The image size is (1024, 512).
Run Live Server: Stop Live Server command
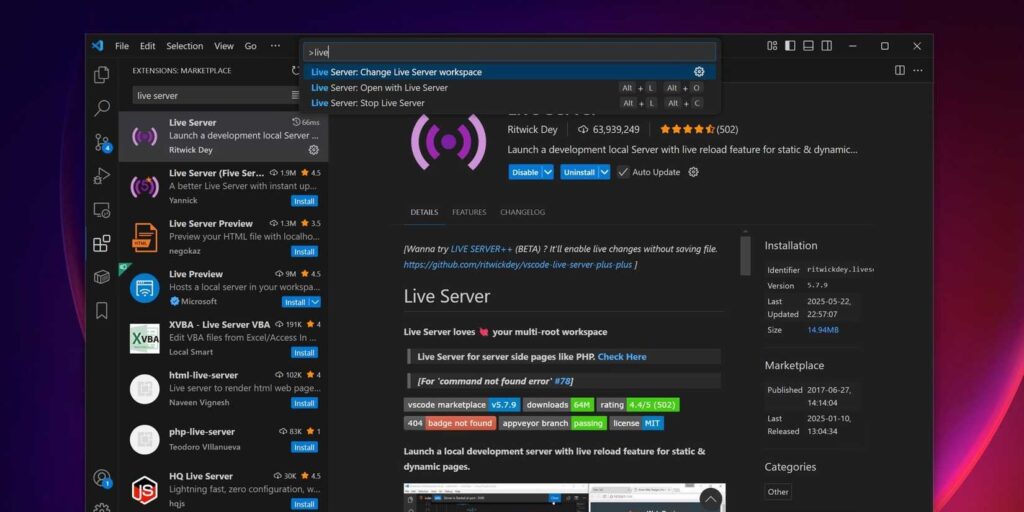tap(509, 103)
